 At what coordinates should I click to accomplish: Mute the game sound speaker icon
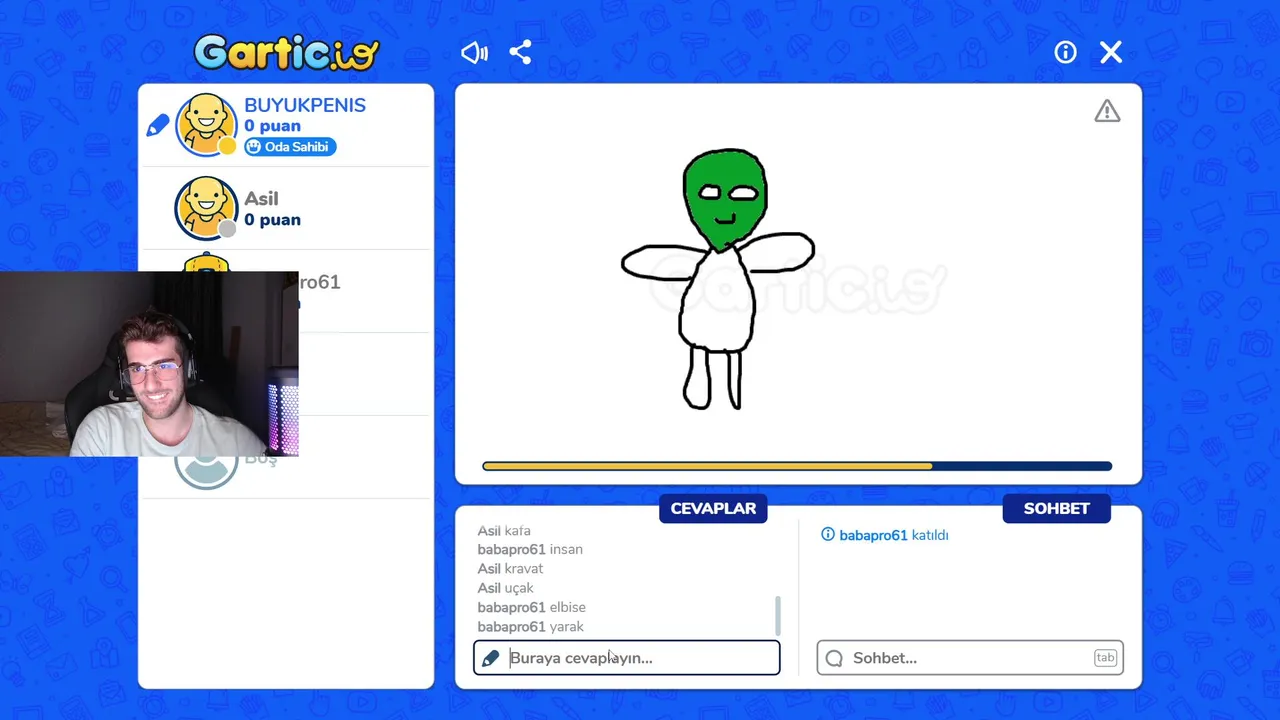coord(474,52)
